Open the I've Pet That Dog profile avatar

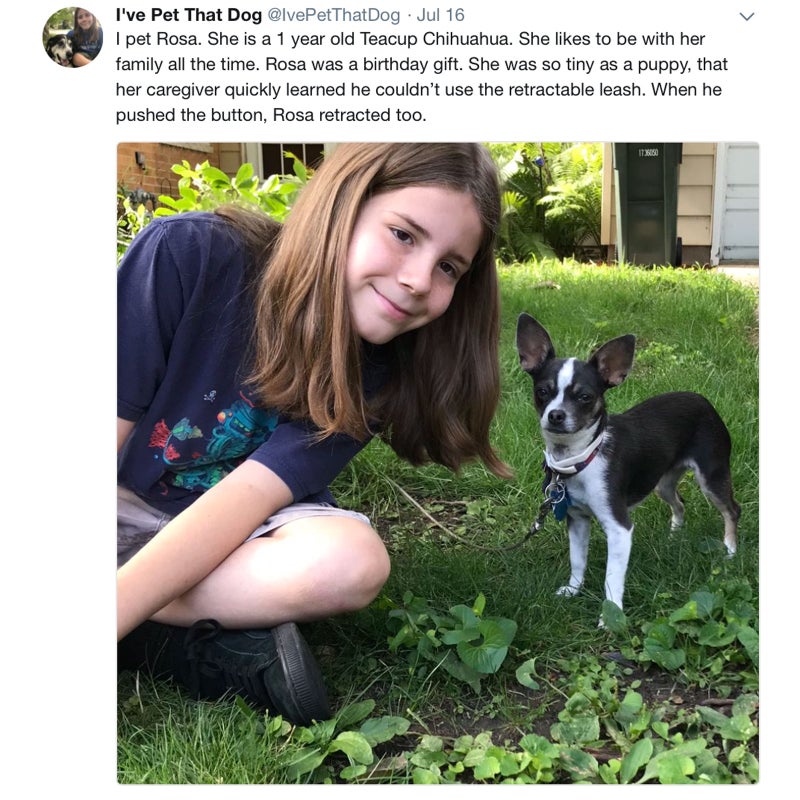click(72, 37)
